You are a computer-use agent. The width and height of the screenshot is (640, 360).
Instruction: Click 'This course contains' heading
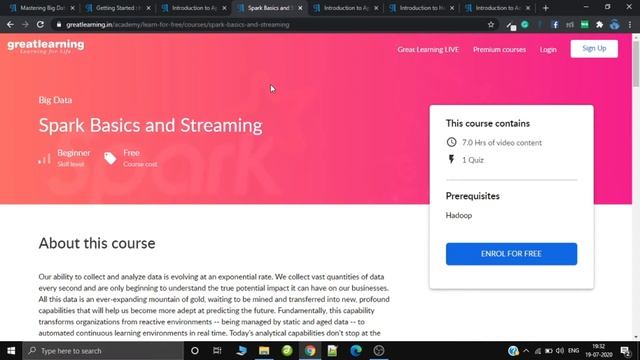click(x=488, y=123)
